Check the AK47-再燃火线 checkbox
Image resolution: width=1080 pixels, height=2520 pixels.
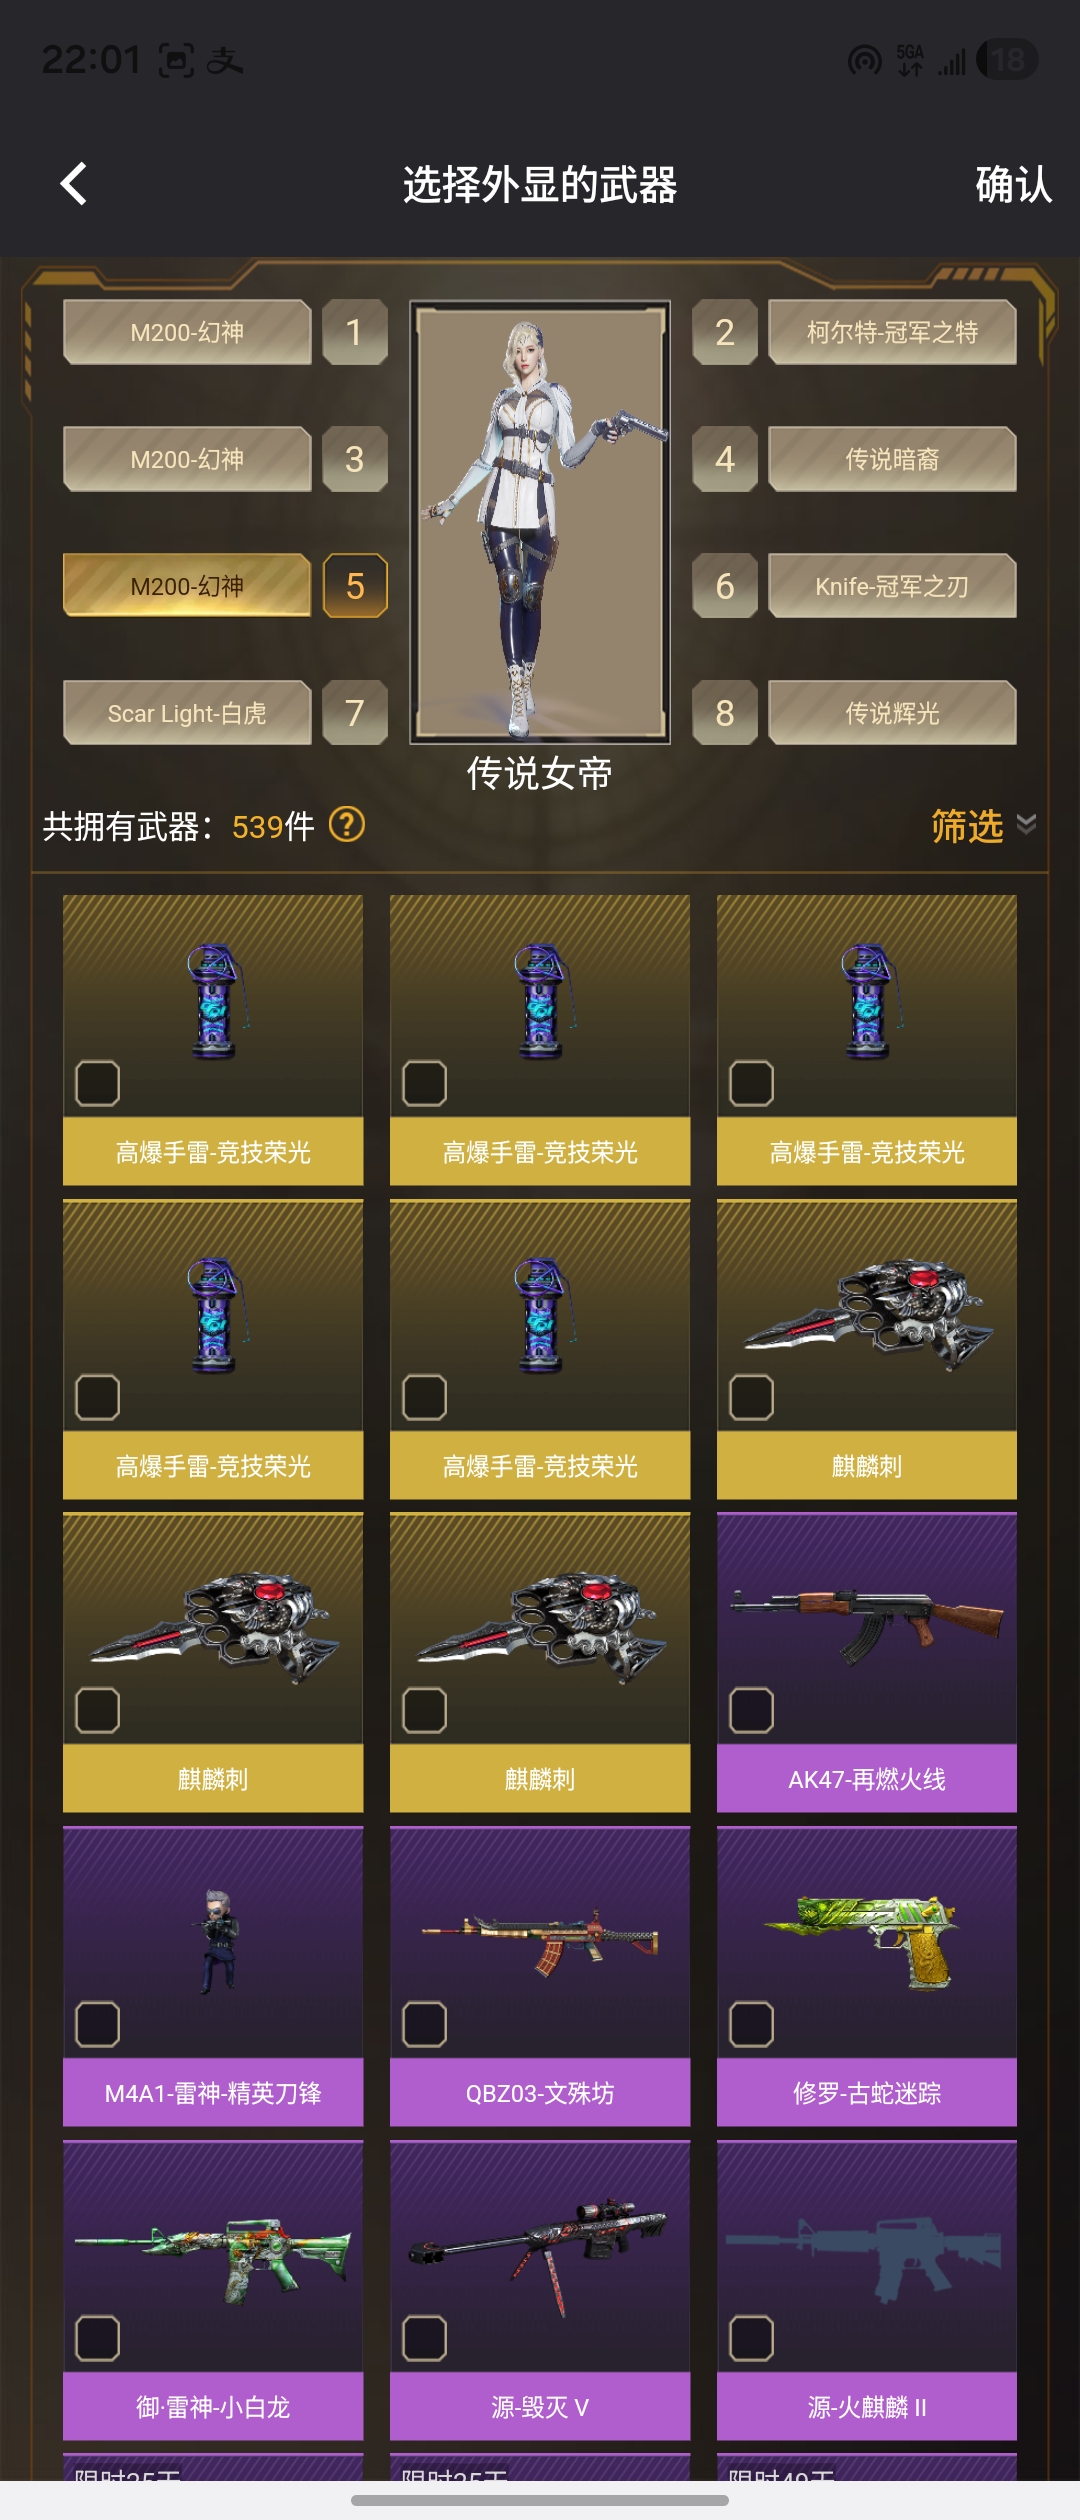(x=752, y=1710)
